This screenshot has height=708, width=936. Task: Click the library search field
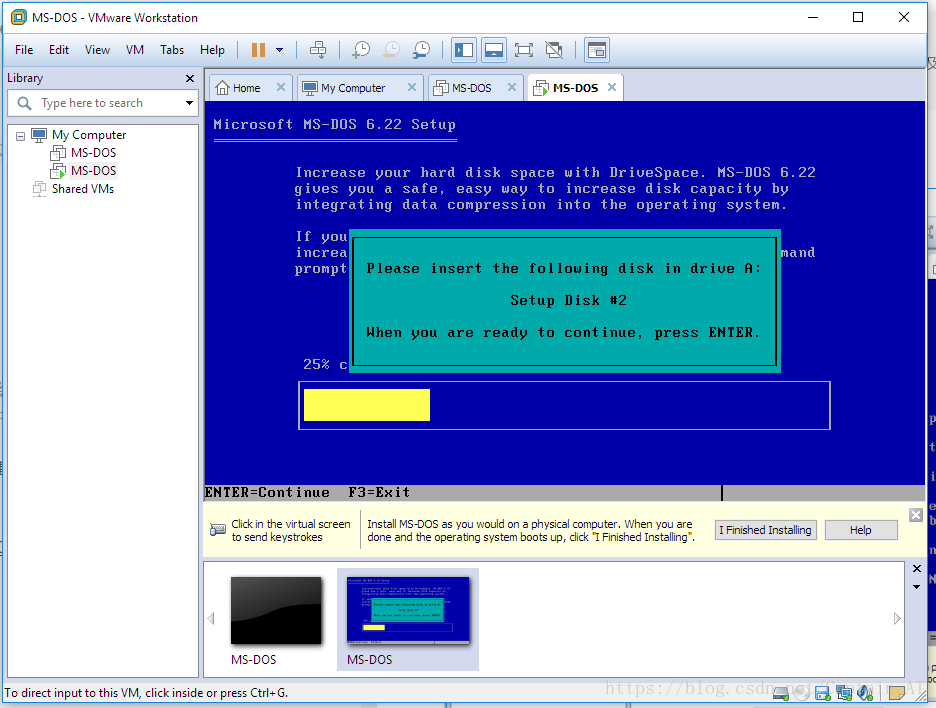(x=101, y=103)
